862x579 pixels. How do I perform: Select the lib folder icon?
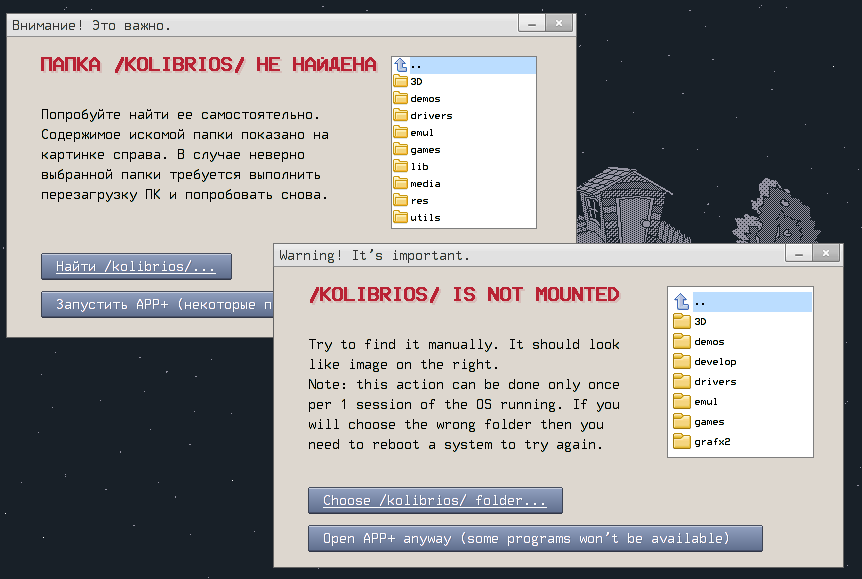coord(400,167)
